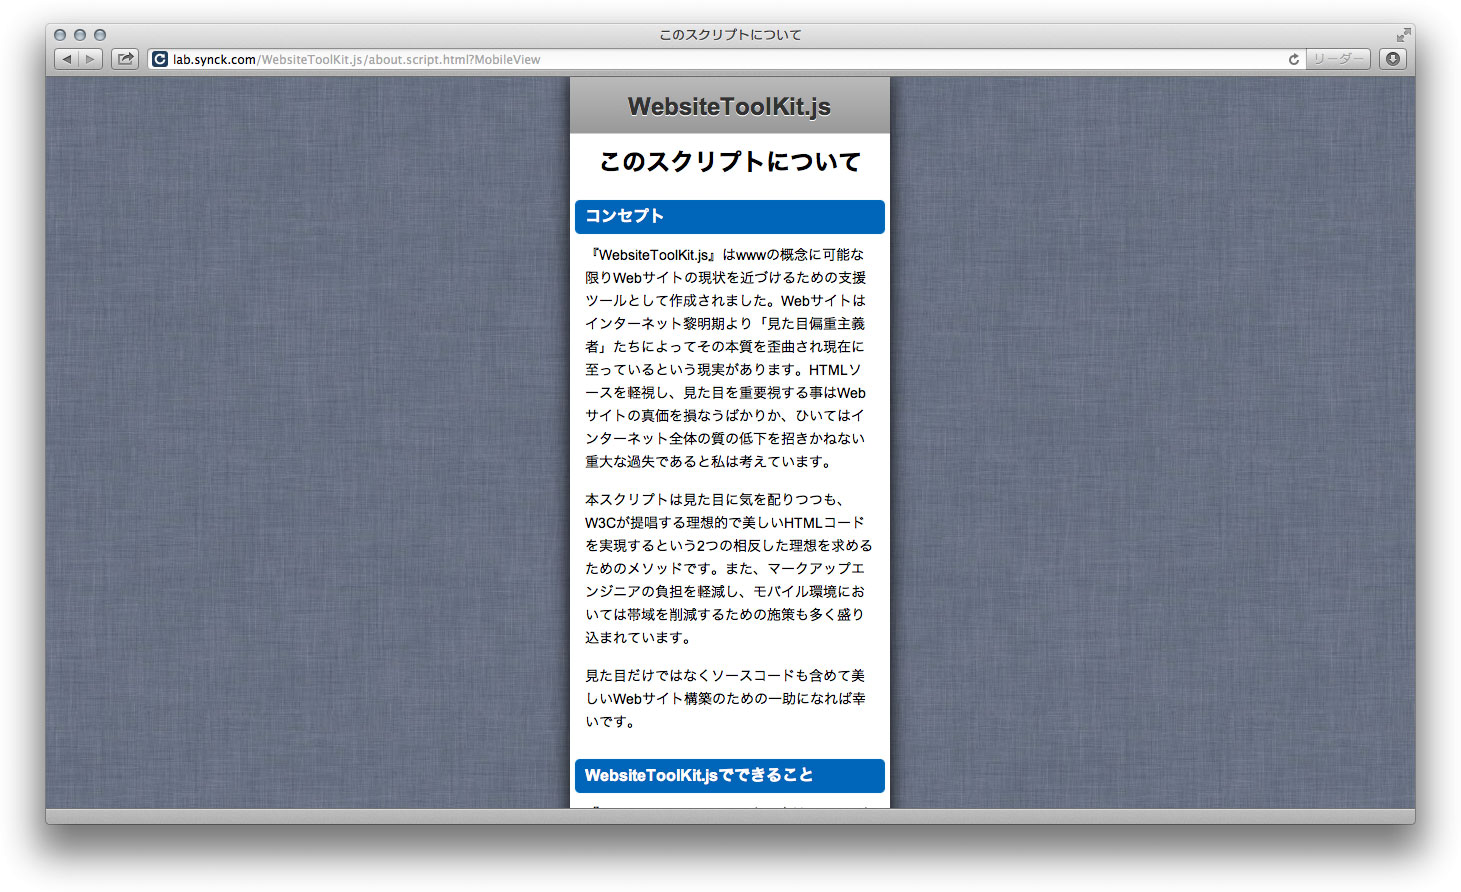Viewport: 1461px width, 892px height.
Task: Go back with the Safari back arrow
Action: [x=67, y=59]
